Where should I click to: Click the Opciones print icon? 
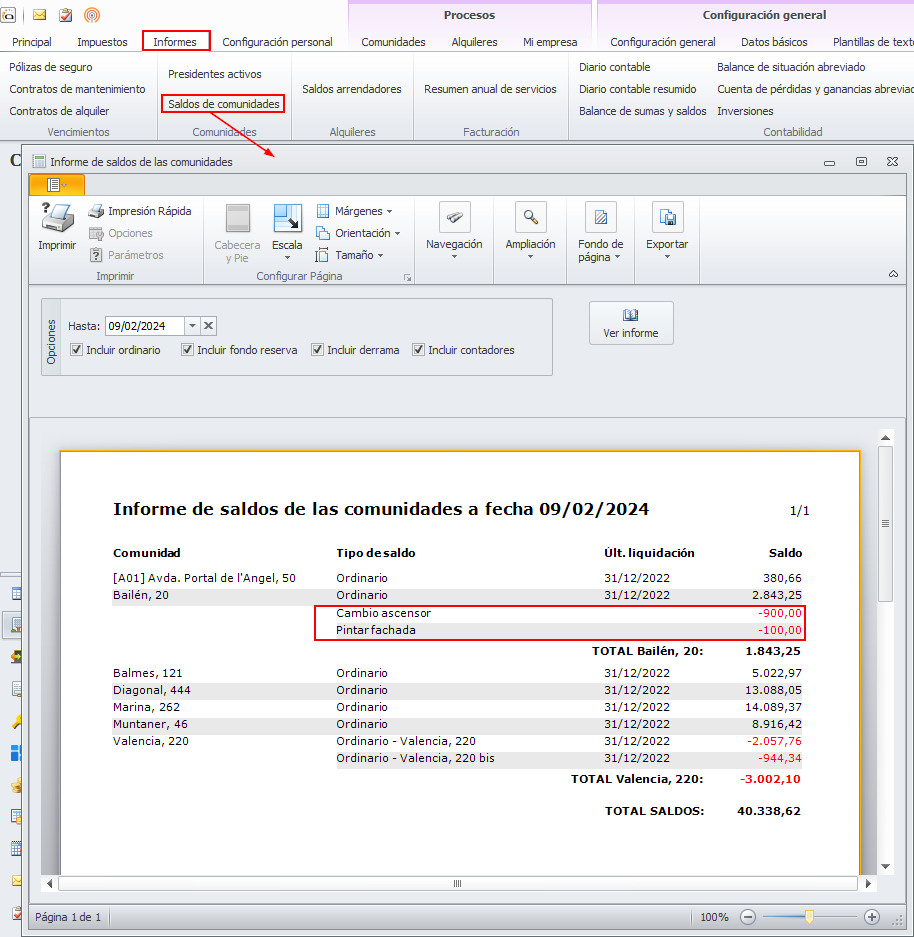tap(96, 233)
